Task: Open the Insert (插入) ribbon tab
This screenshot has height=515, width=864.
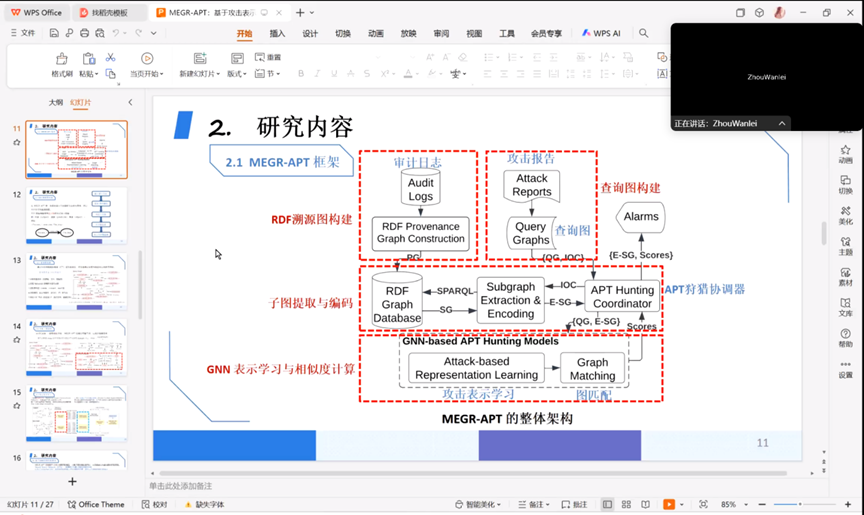Action: [x=277, y=33]
